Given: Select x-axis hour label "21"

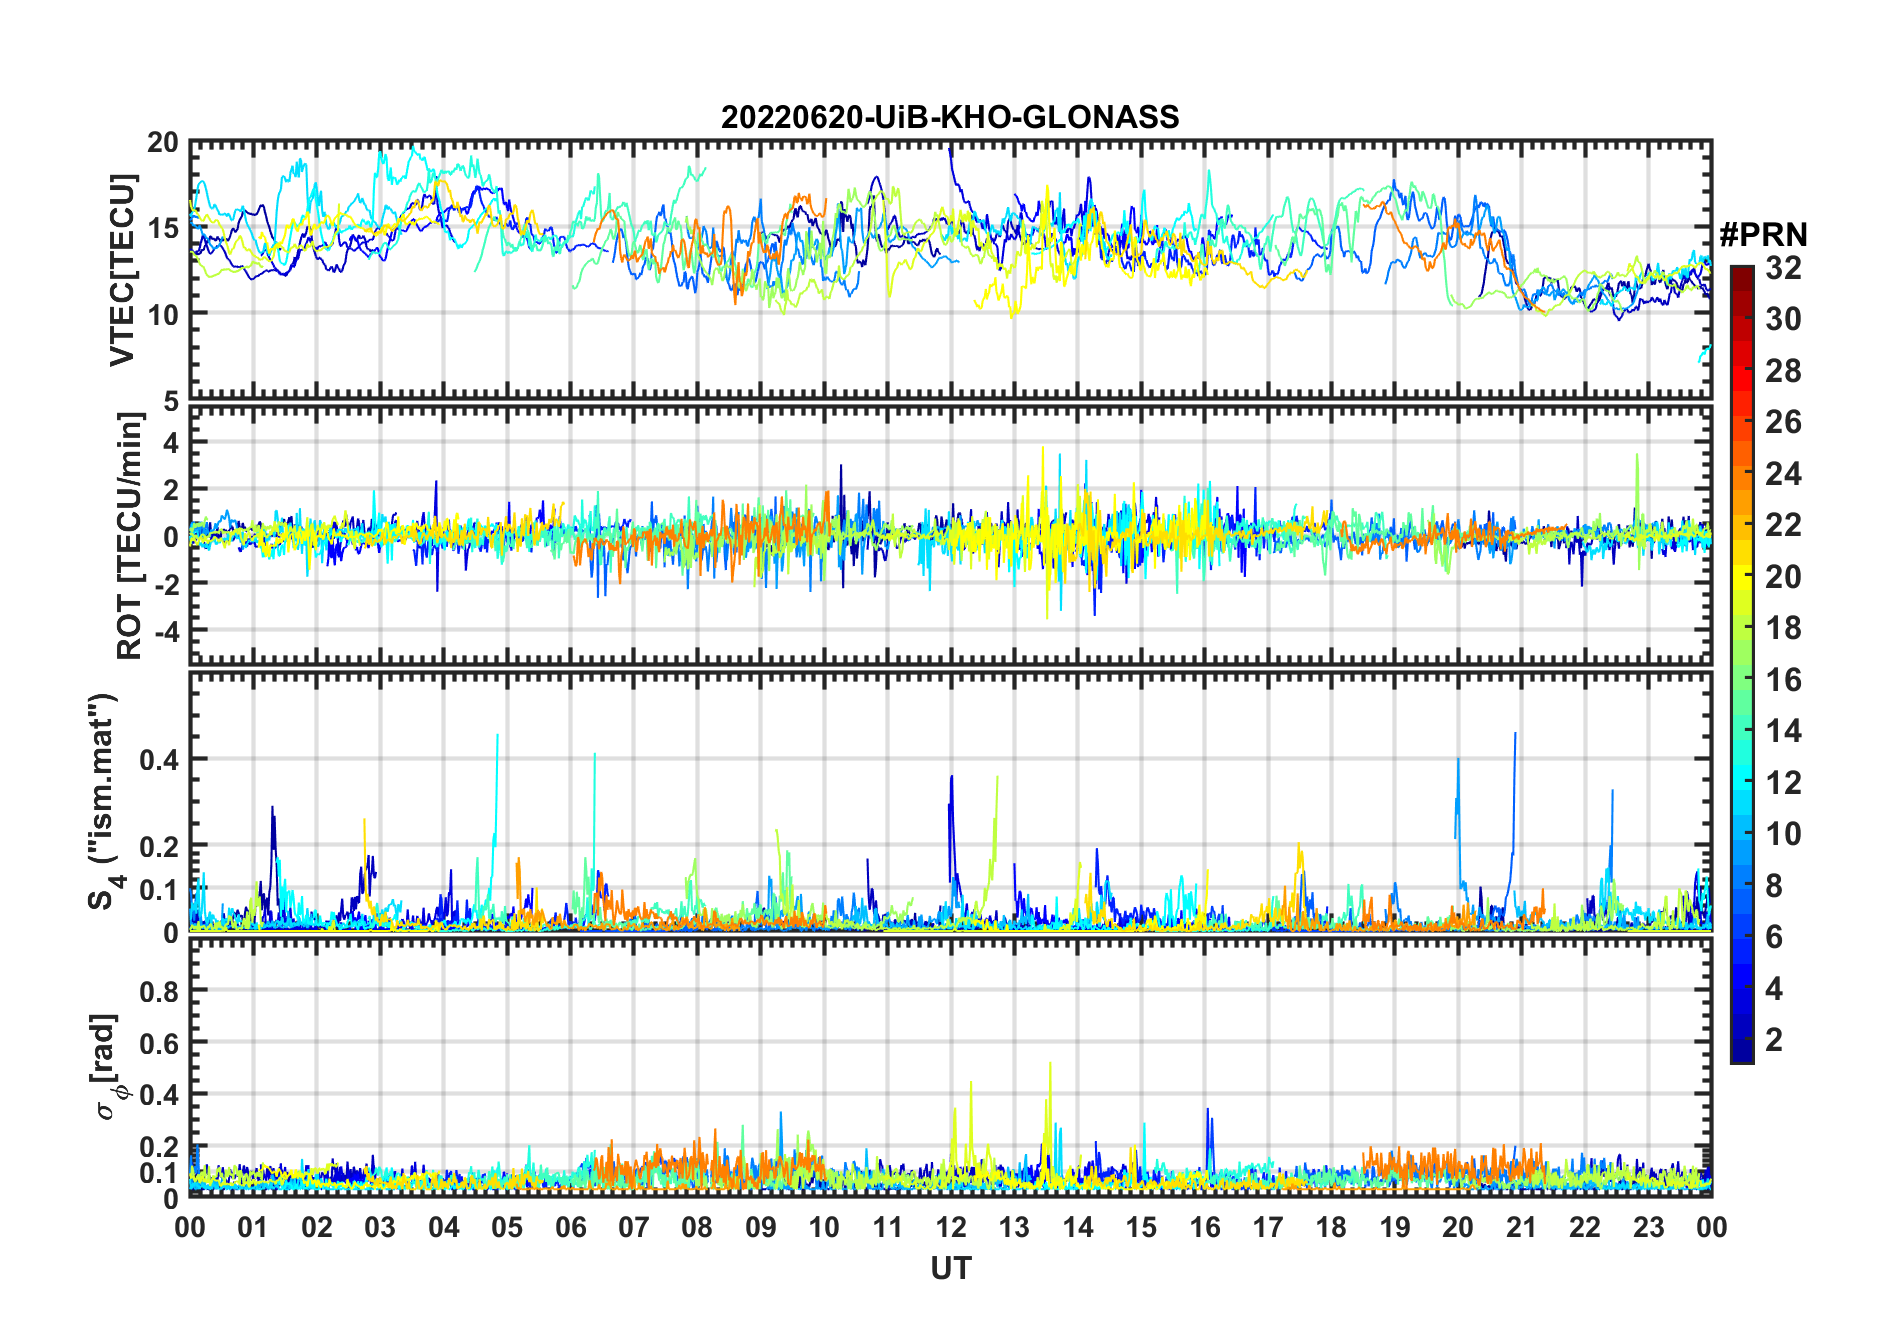Looking at the screenshot, I should [1521, 1227].
